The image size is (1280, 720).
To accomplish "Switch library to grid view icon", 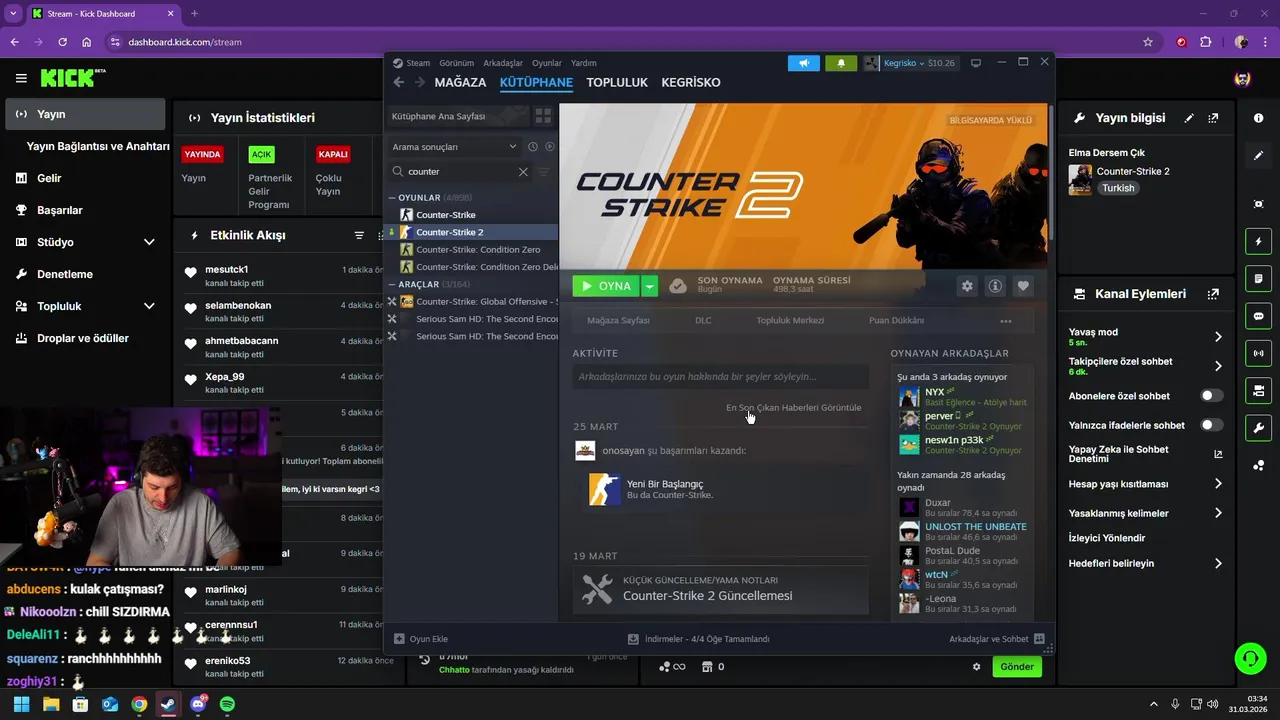I will tap(543, 116).
